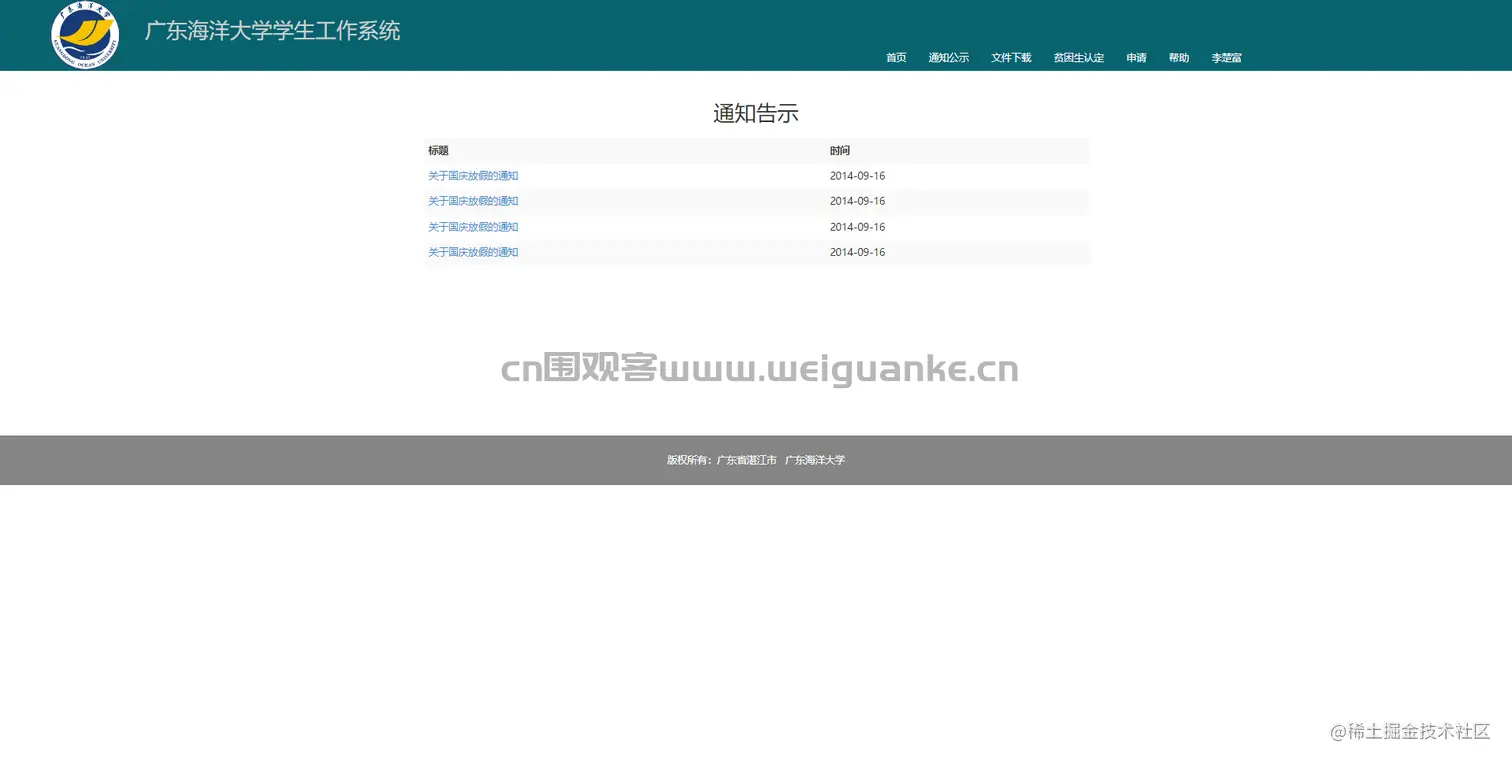Click 帮助 in the top navigation
1512x763 pixels.
[1179, 58]
